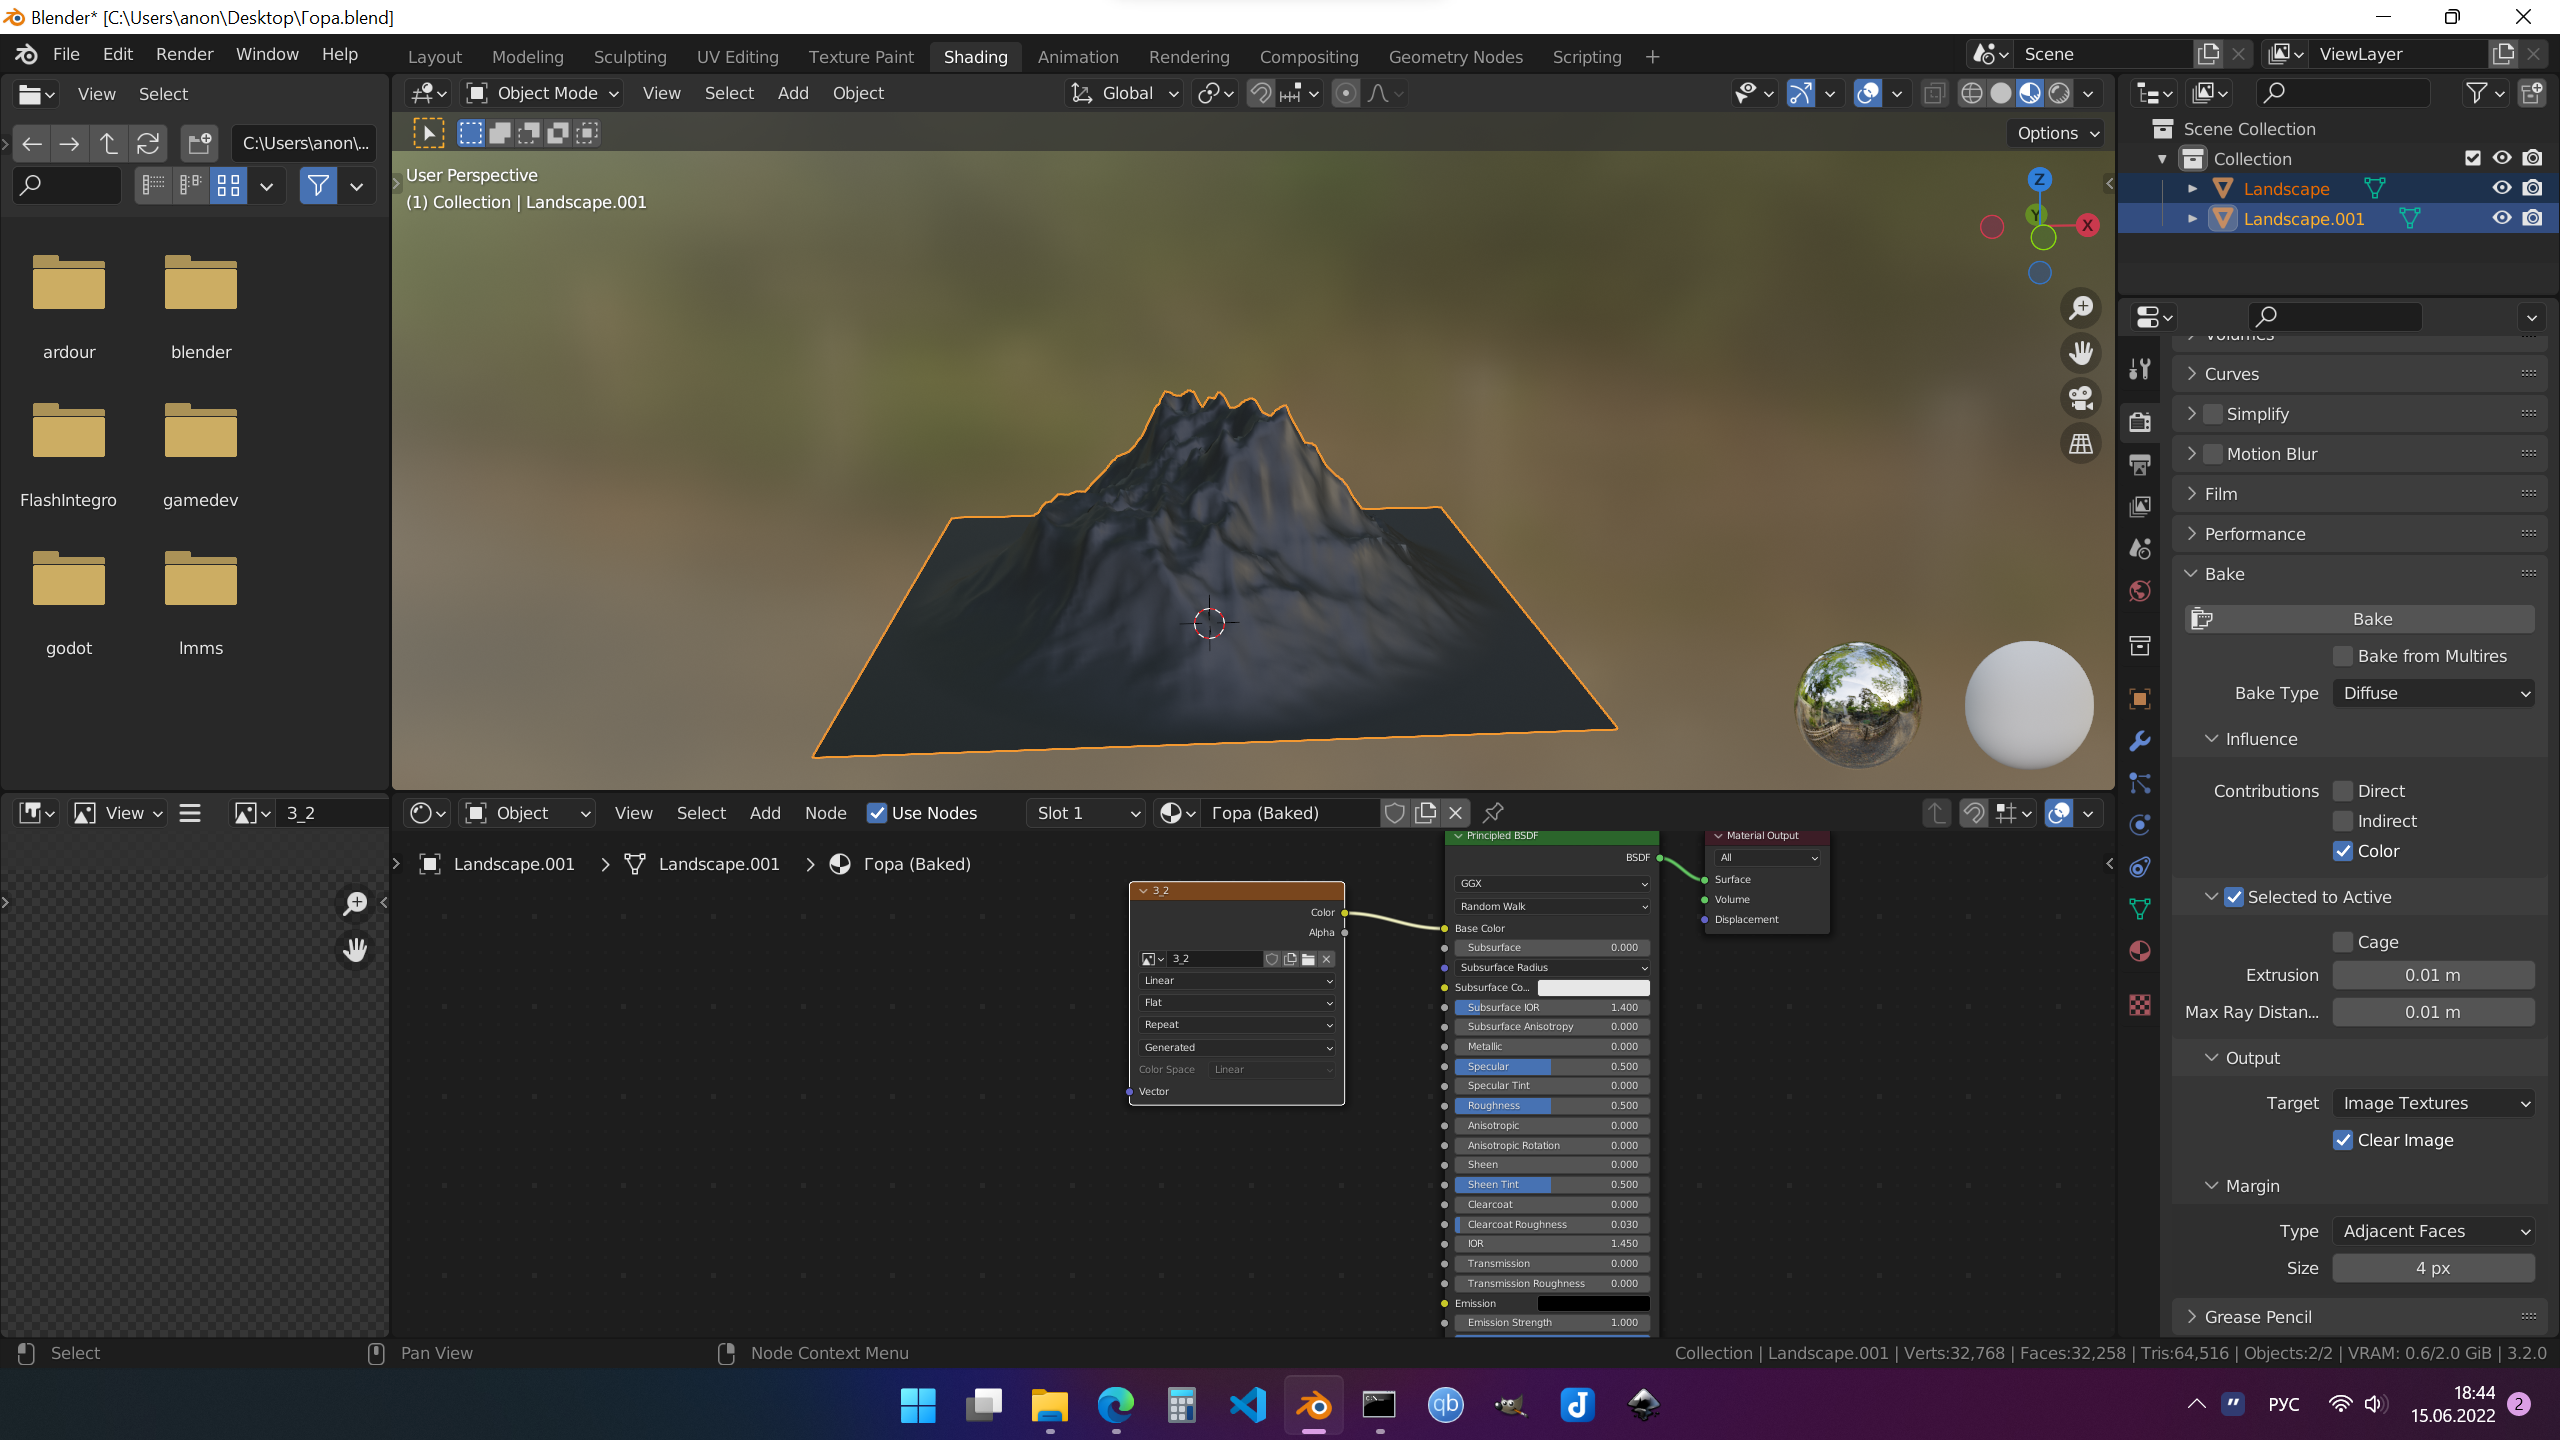
Task: Hide Landscape.001 with its eye icon
Action: click(x=2501, y=218)
